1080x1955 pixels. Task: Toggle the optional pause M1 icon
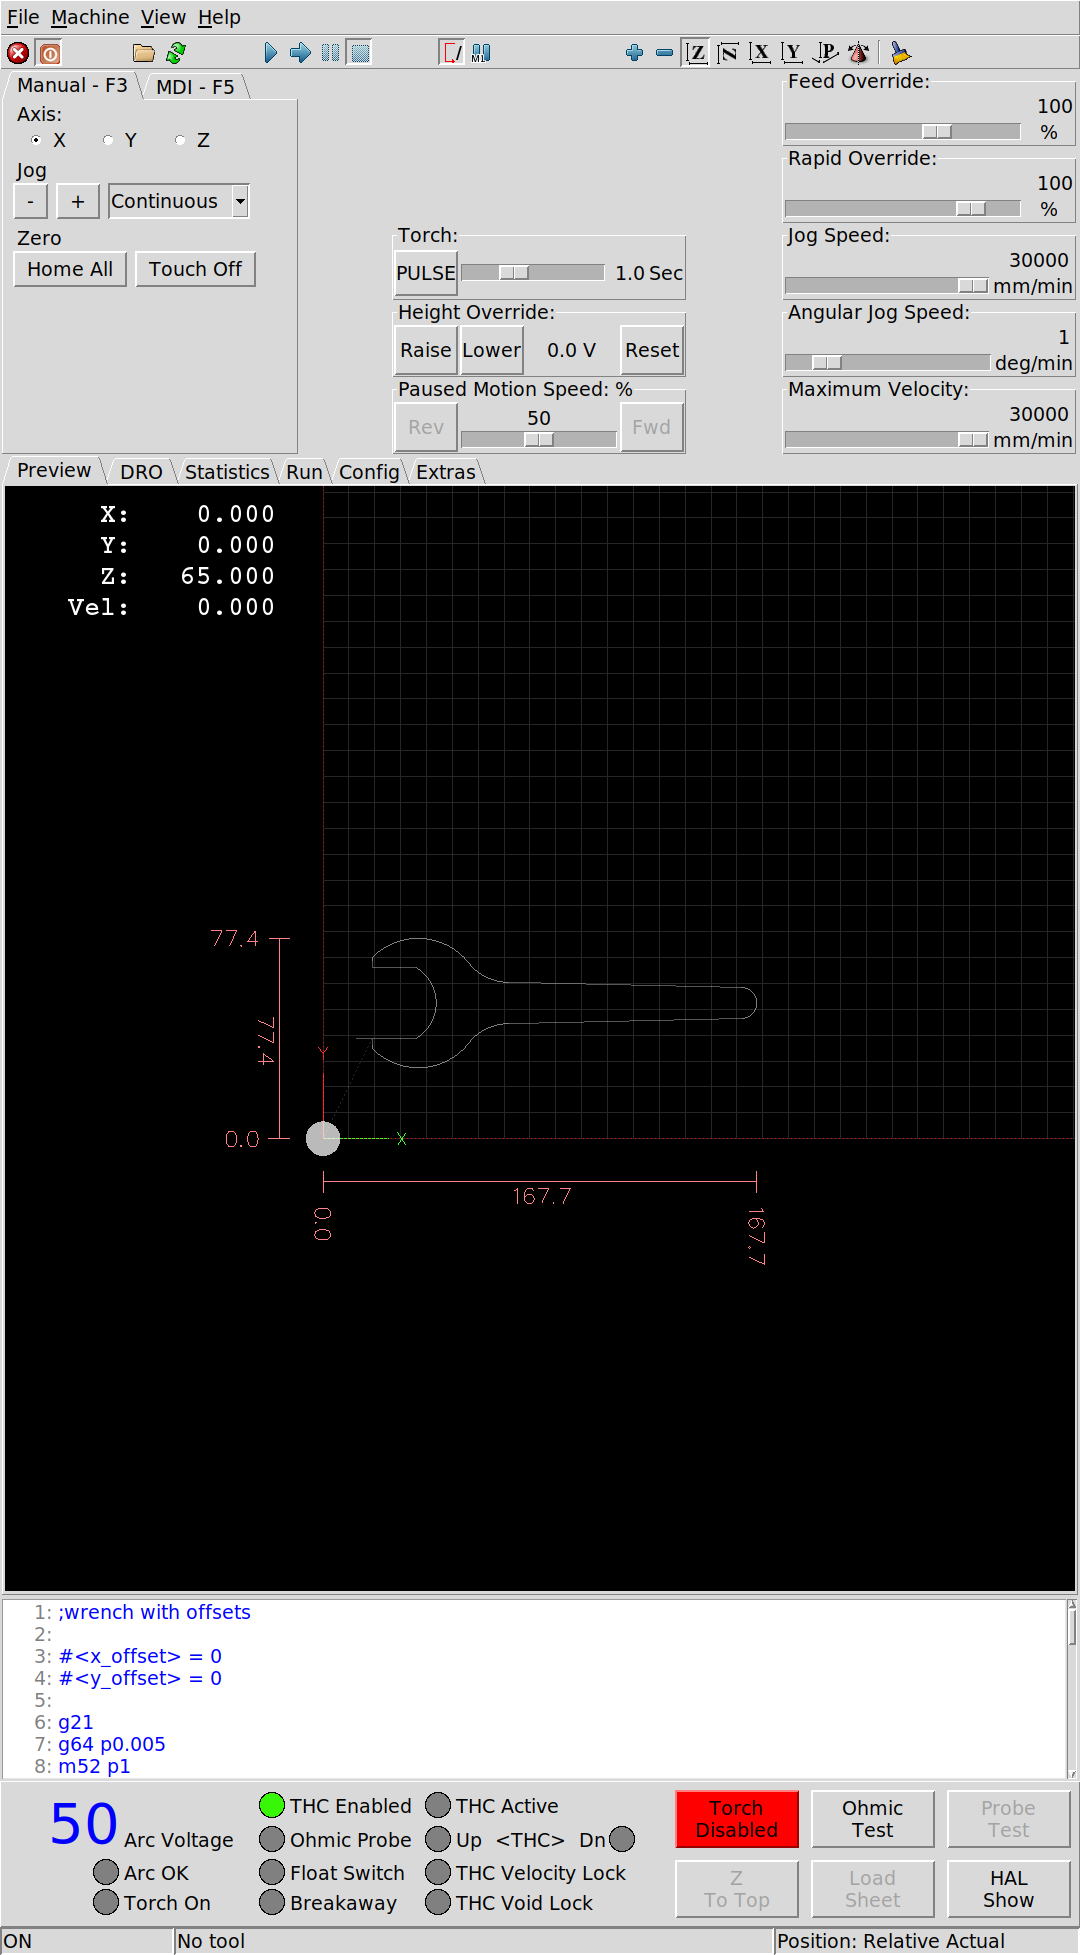click(x=481, y=53)
